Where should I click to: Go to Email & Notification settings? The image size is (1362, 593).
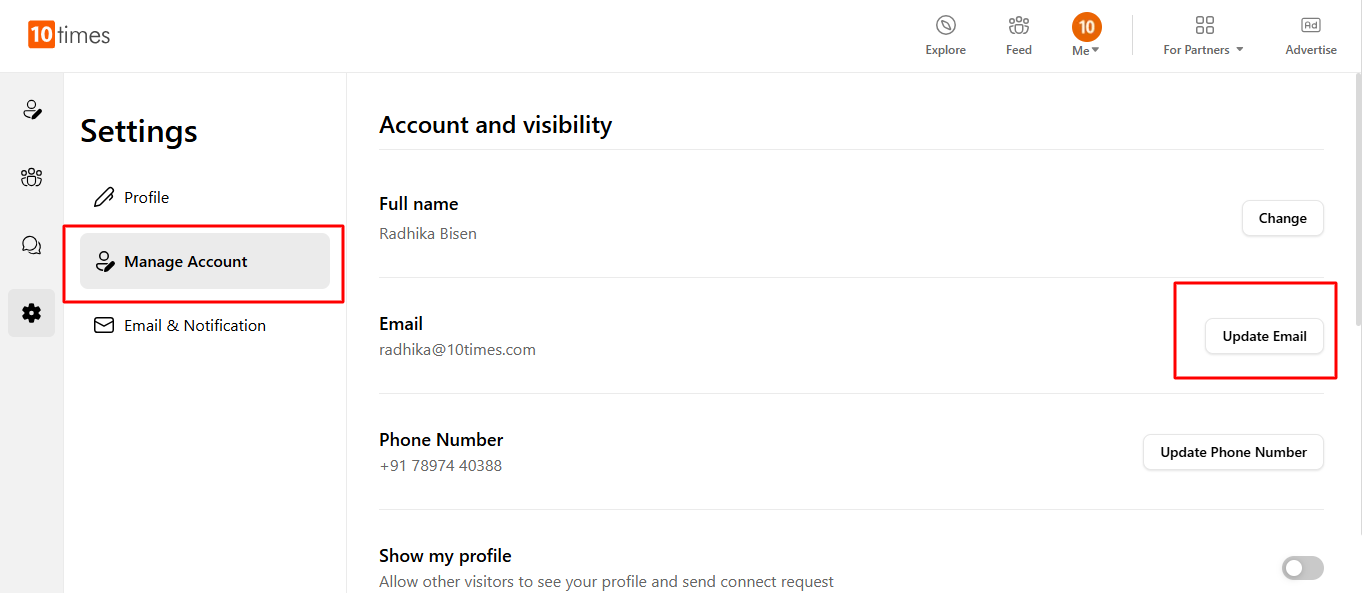pyautogui.click(x=194, y=325)
